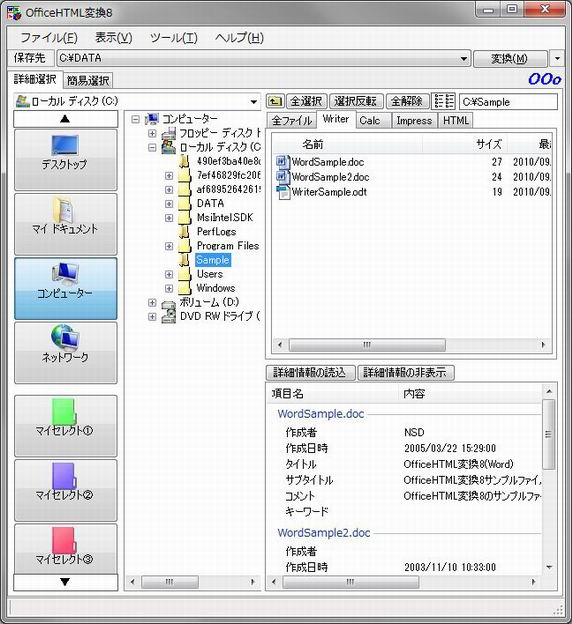The image size is (572, 624).
Task: Switch to the Calc file tab
Action: pyautogui.click(x=369, y=120)
